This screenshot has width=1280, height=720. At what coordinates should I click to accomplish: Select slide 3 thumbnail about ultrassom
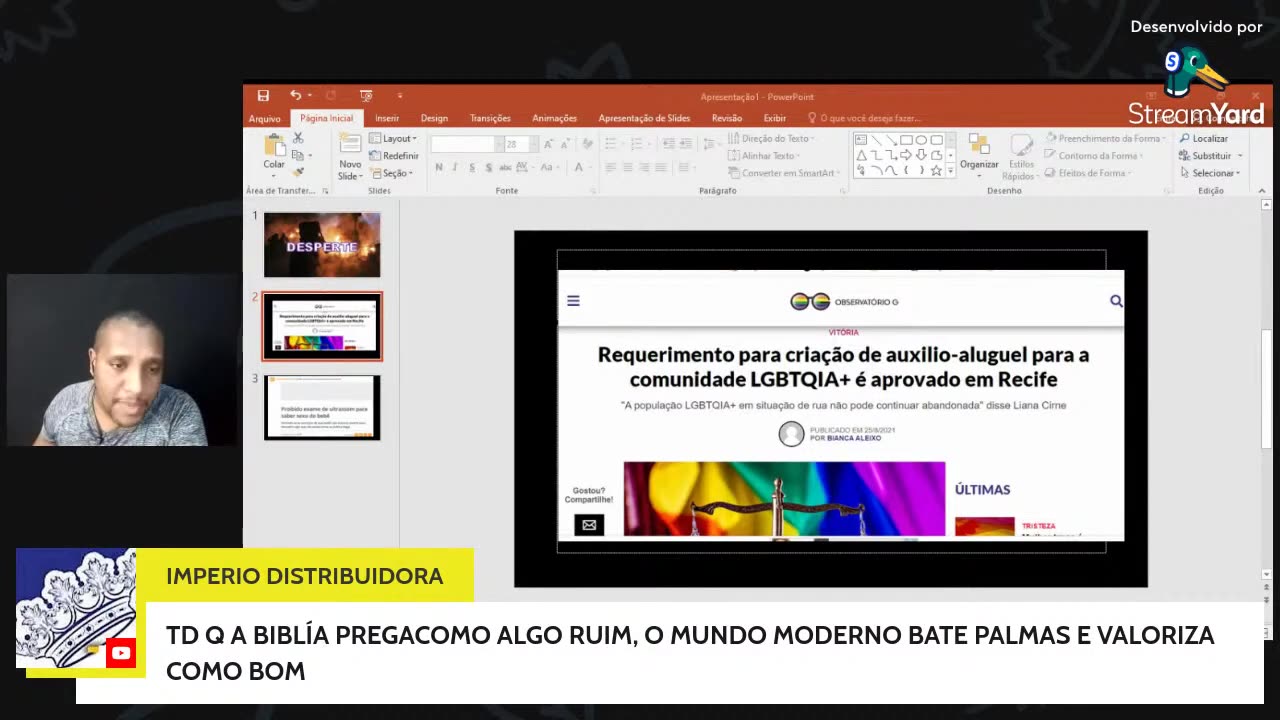(x=322, y=408)
